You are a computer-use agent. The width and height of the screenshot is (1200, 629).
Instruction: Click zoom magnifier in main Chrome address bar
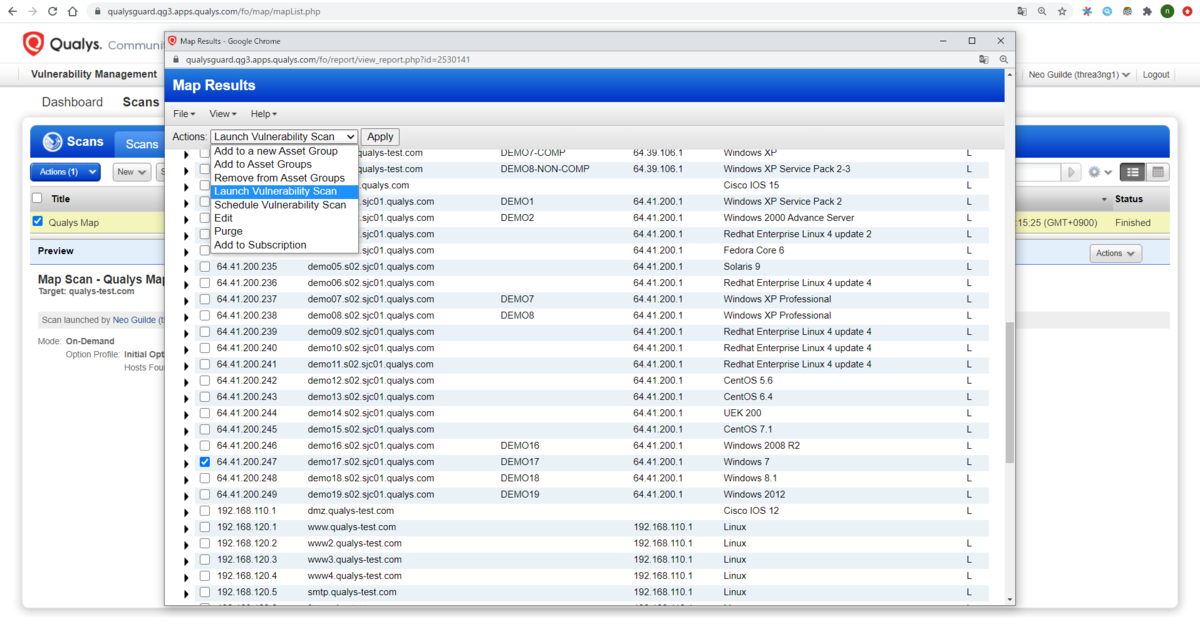point(1042,11)
